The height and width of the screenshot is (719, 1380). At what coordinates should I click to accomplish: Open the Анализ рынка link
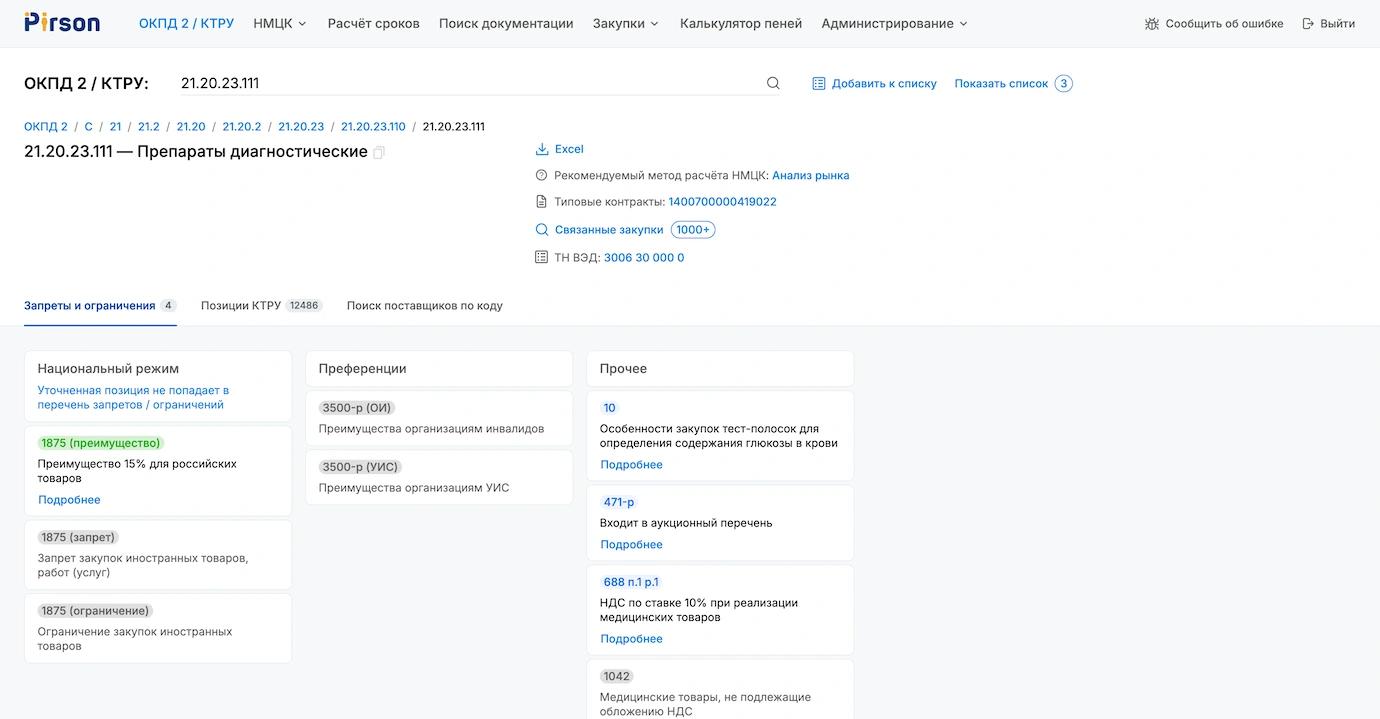point(810,176)
